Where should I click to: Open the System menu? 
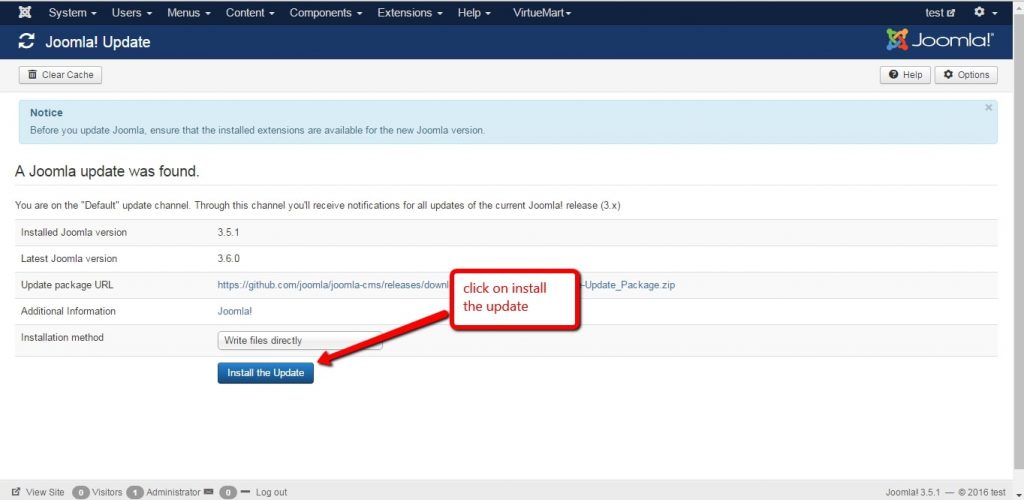[x=72, y=12]
